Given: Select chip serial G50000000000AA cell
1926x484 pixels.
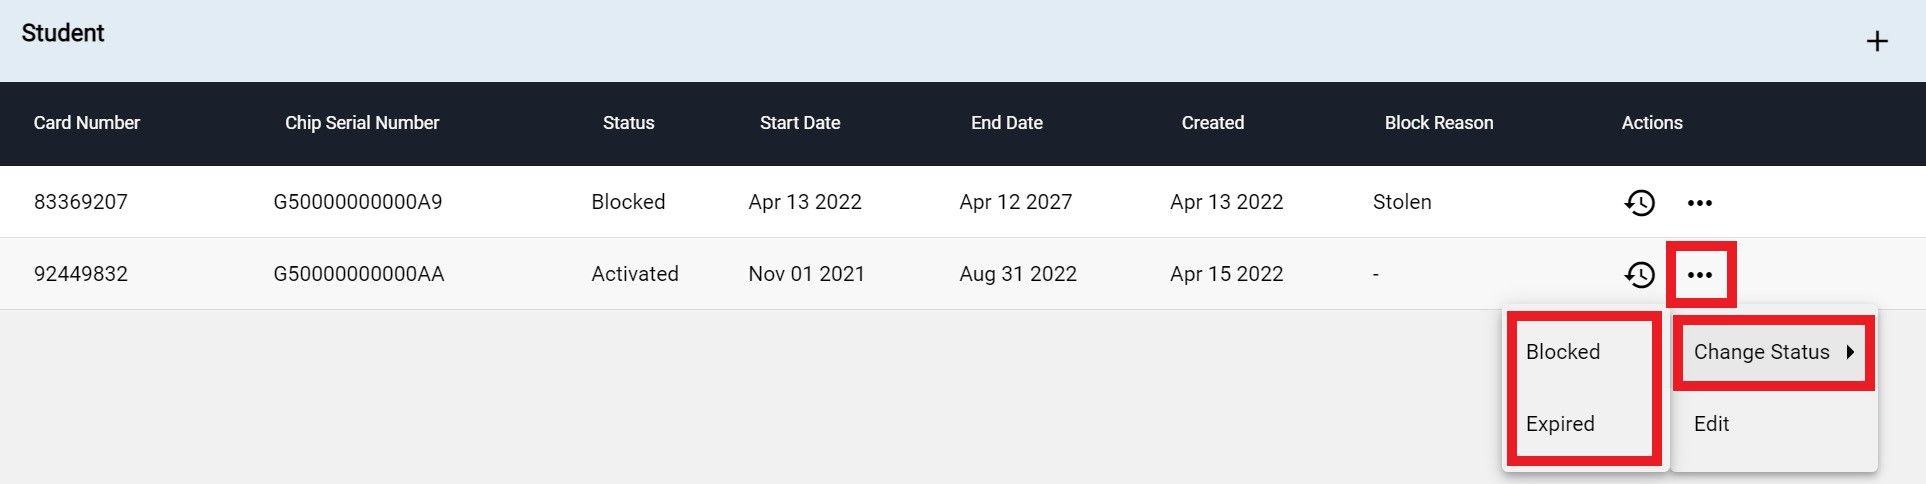Looking at the screenshot, I should [359, 274].
